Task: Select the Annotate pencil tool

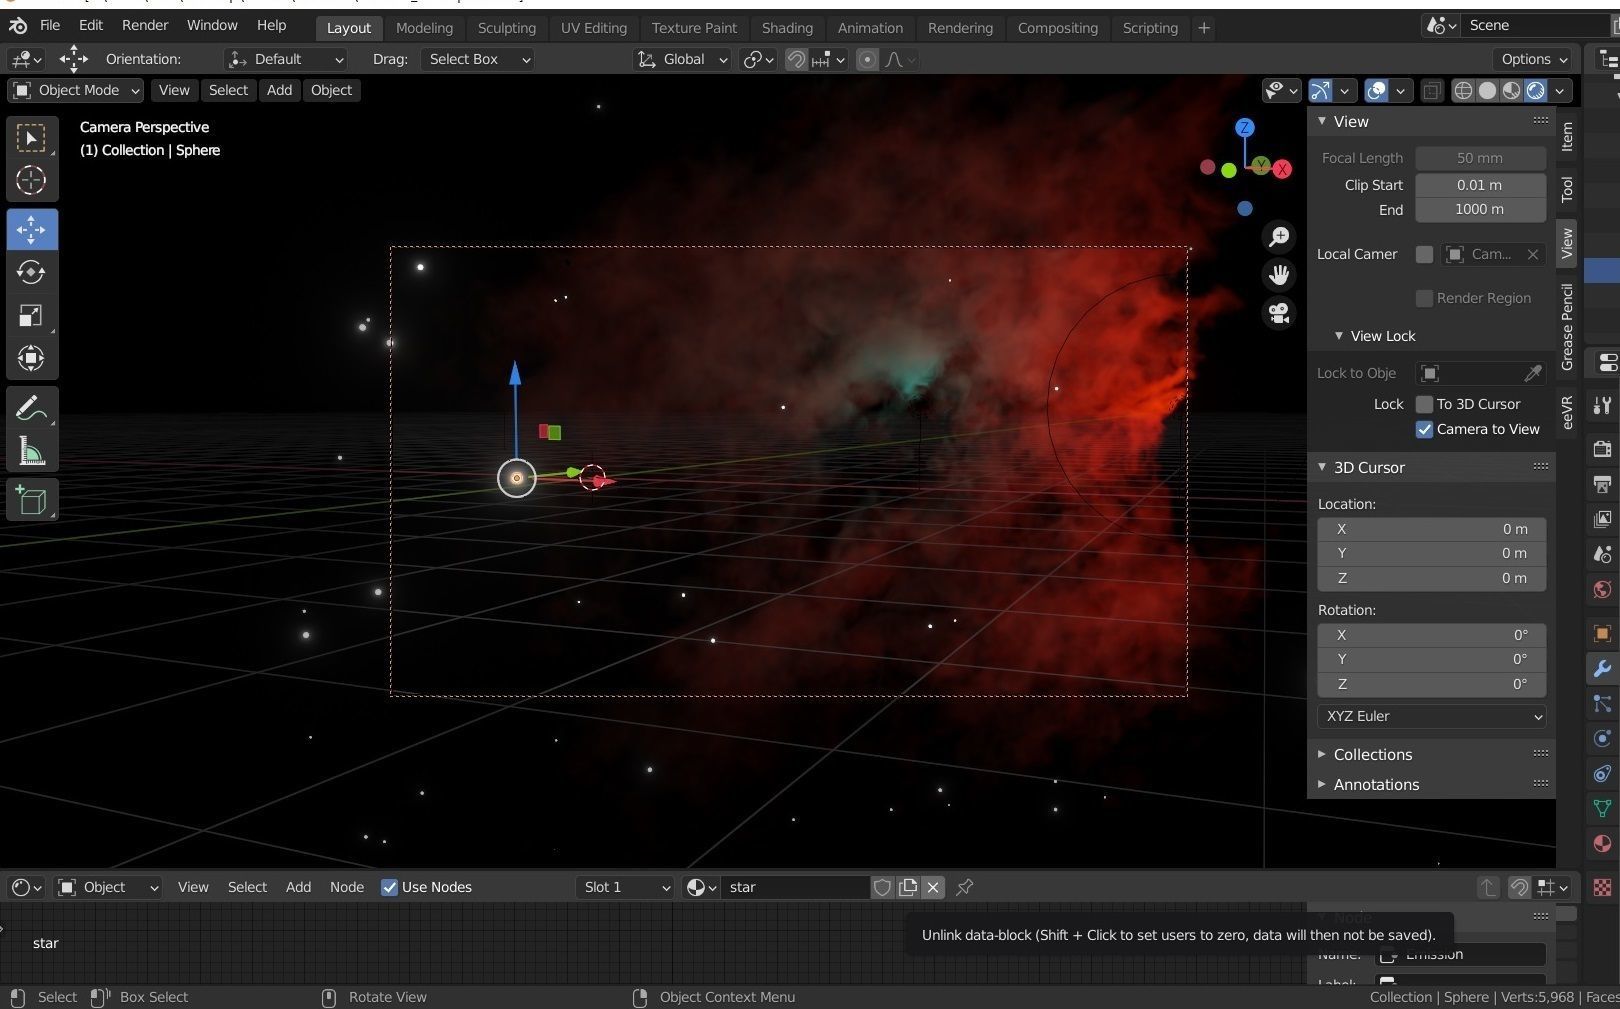Action: [x=31, y=408]
